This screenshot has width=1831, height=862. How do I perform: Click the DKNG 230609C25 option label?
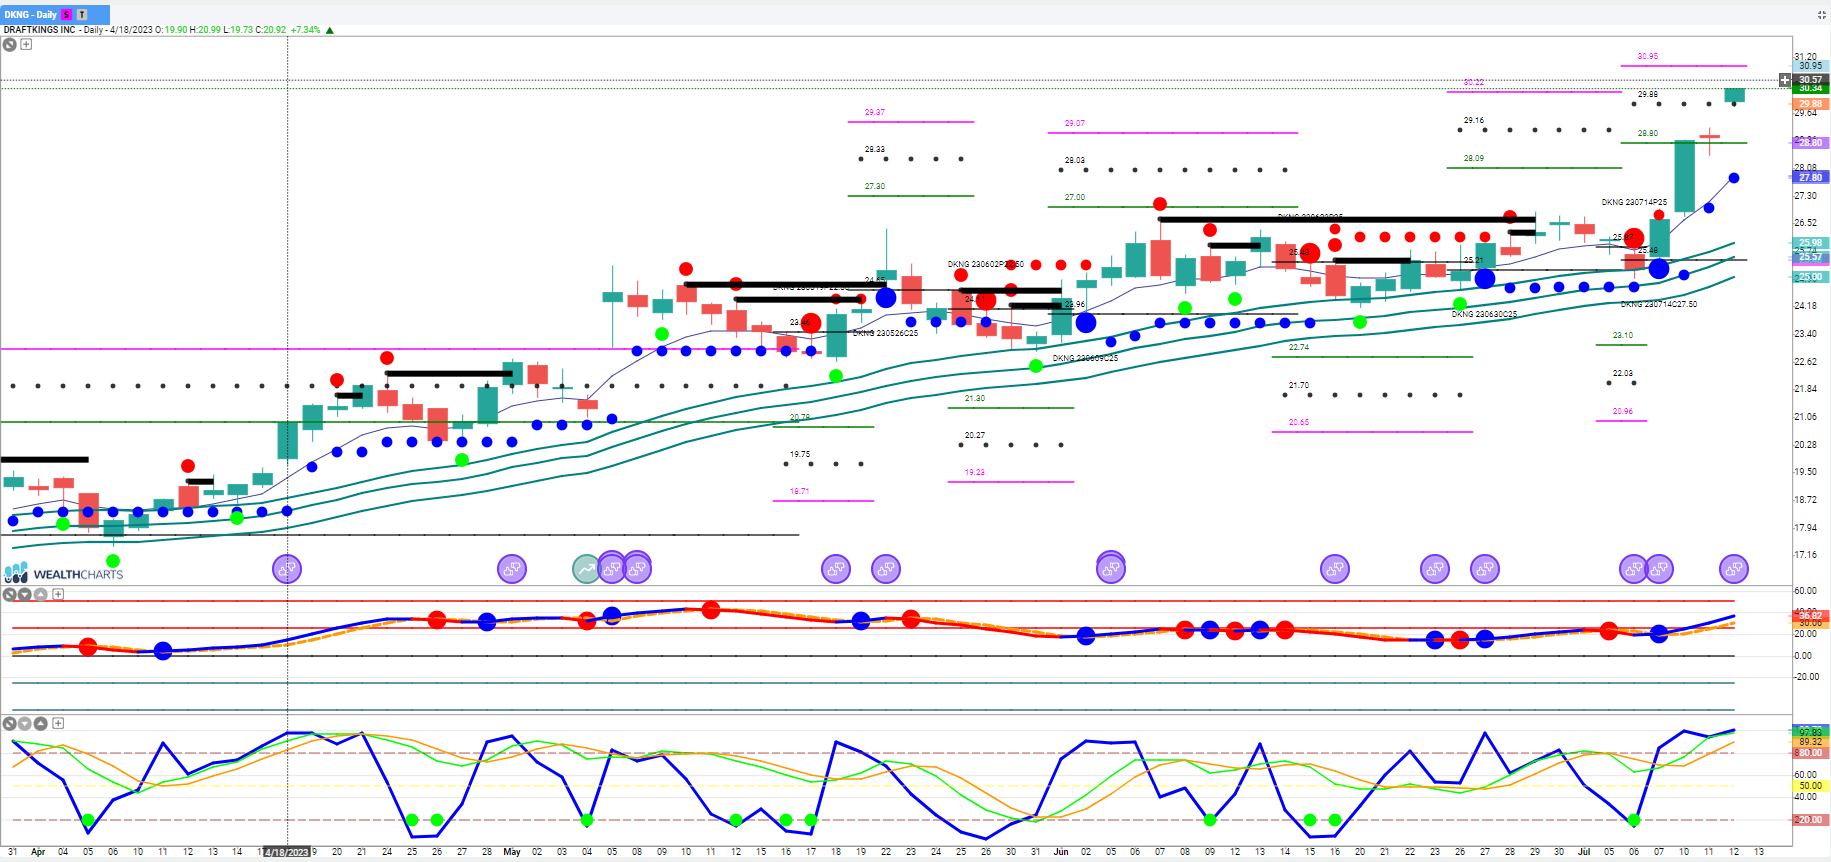pyautogui.click(x=1085, y=358)
